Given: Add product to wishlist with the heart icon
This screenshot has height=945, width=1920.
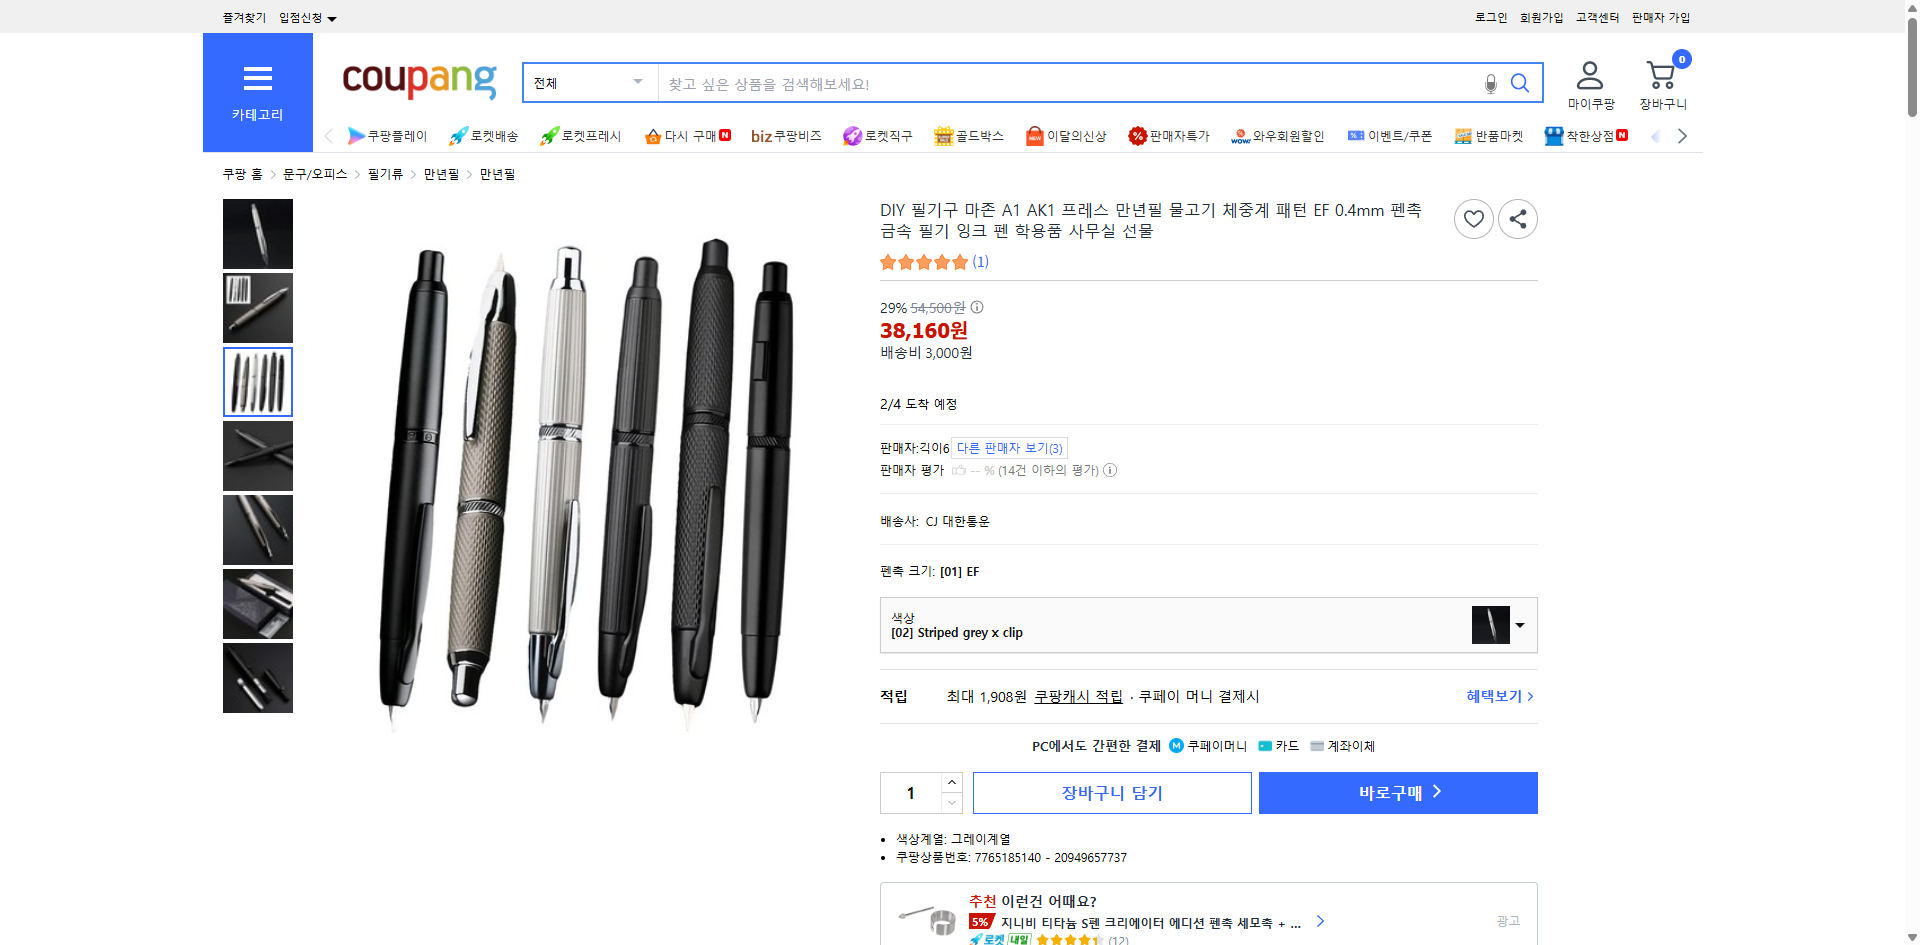Looking at the screenshot, I should pyautogui.click(x=1473, y=218).
